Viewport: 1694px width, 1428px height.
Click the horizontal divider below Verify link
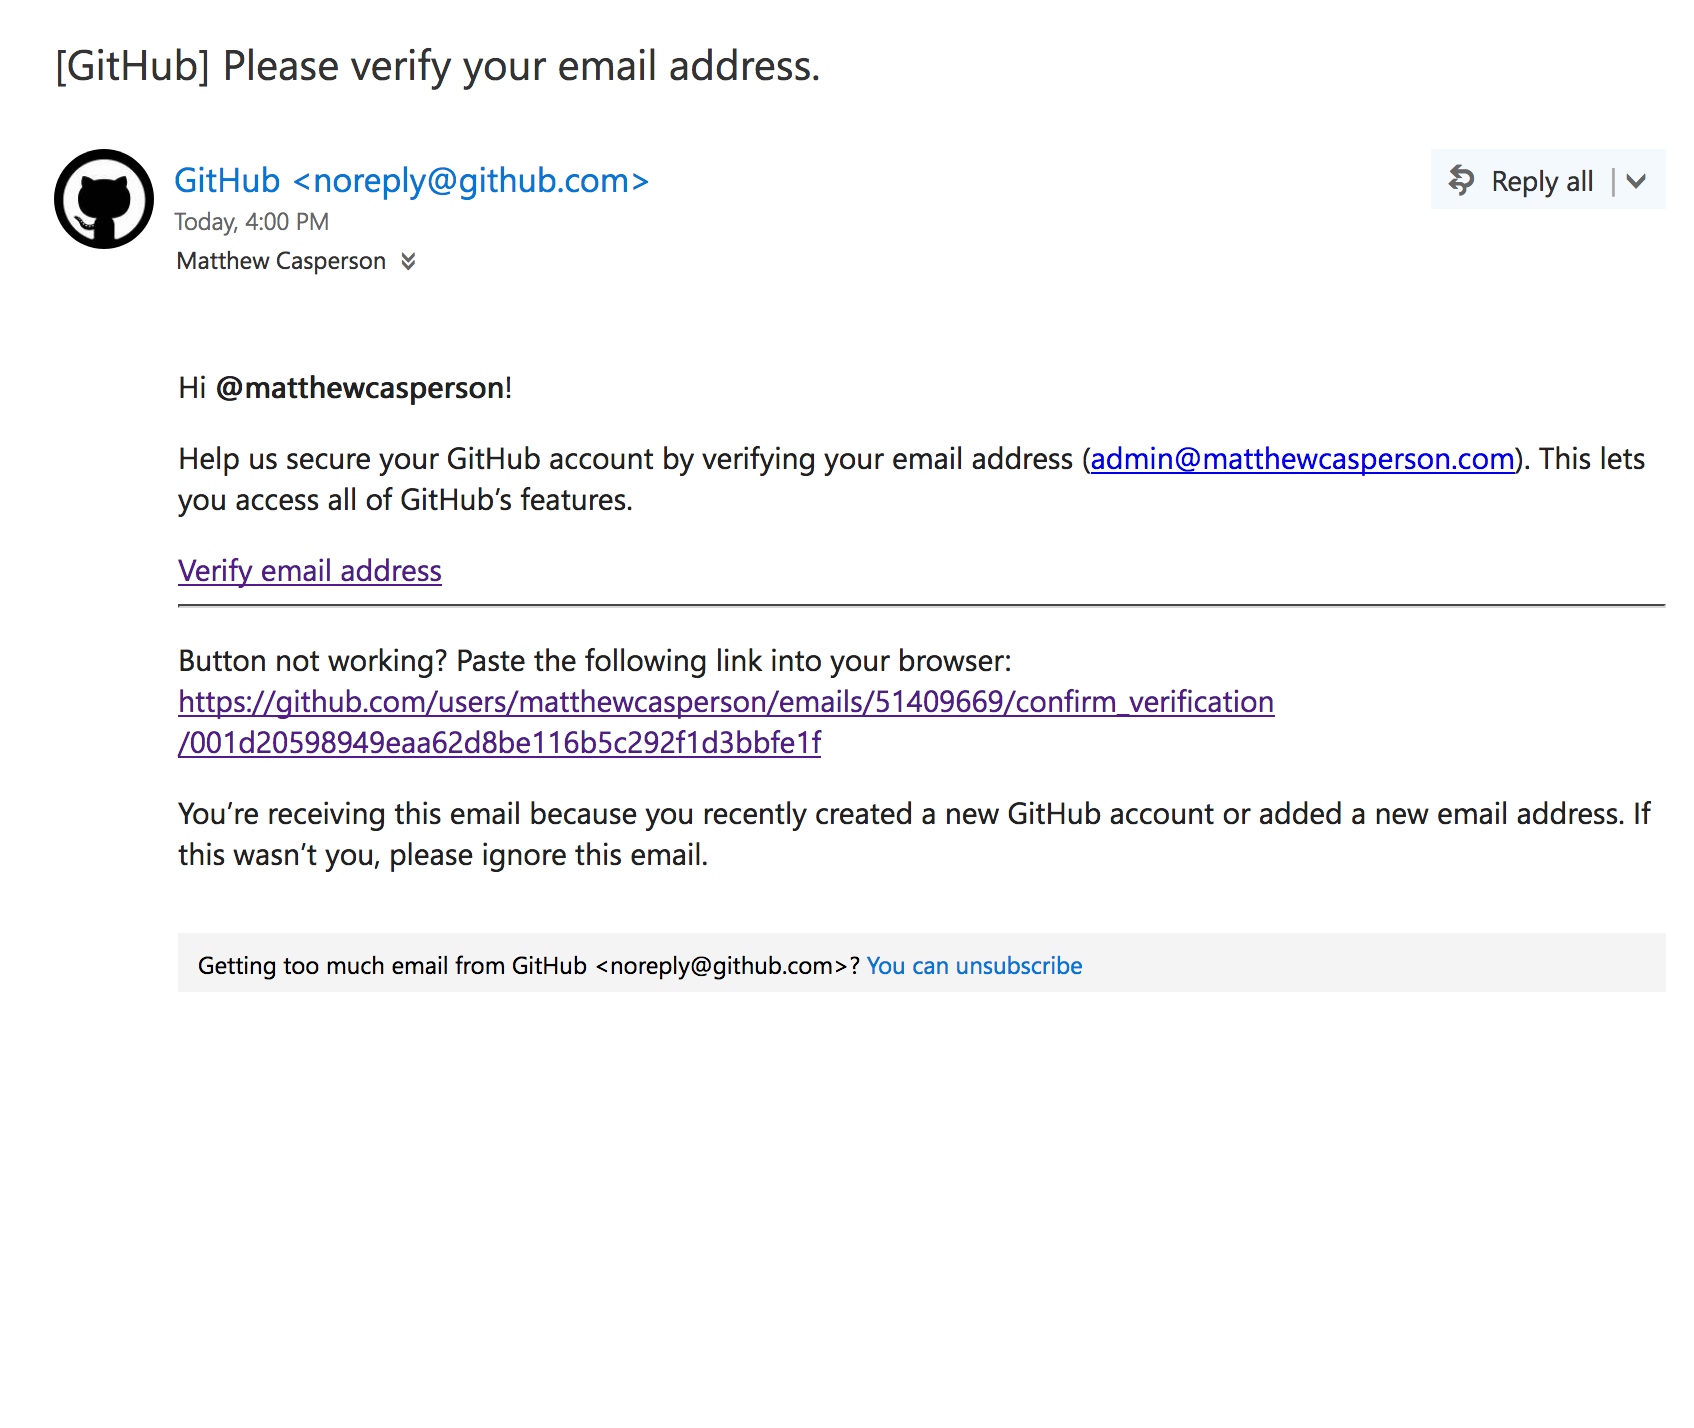click(x=920, y=605)
